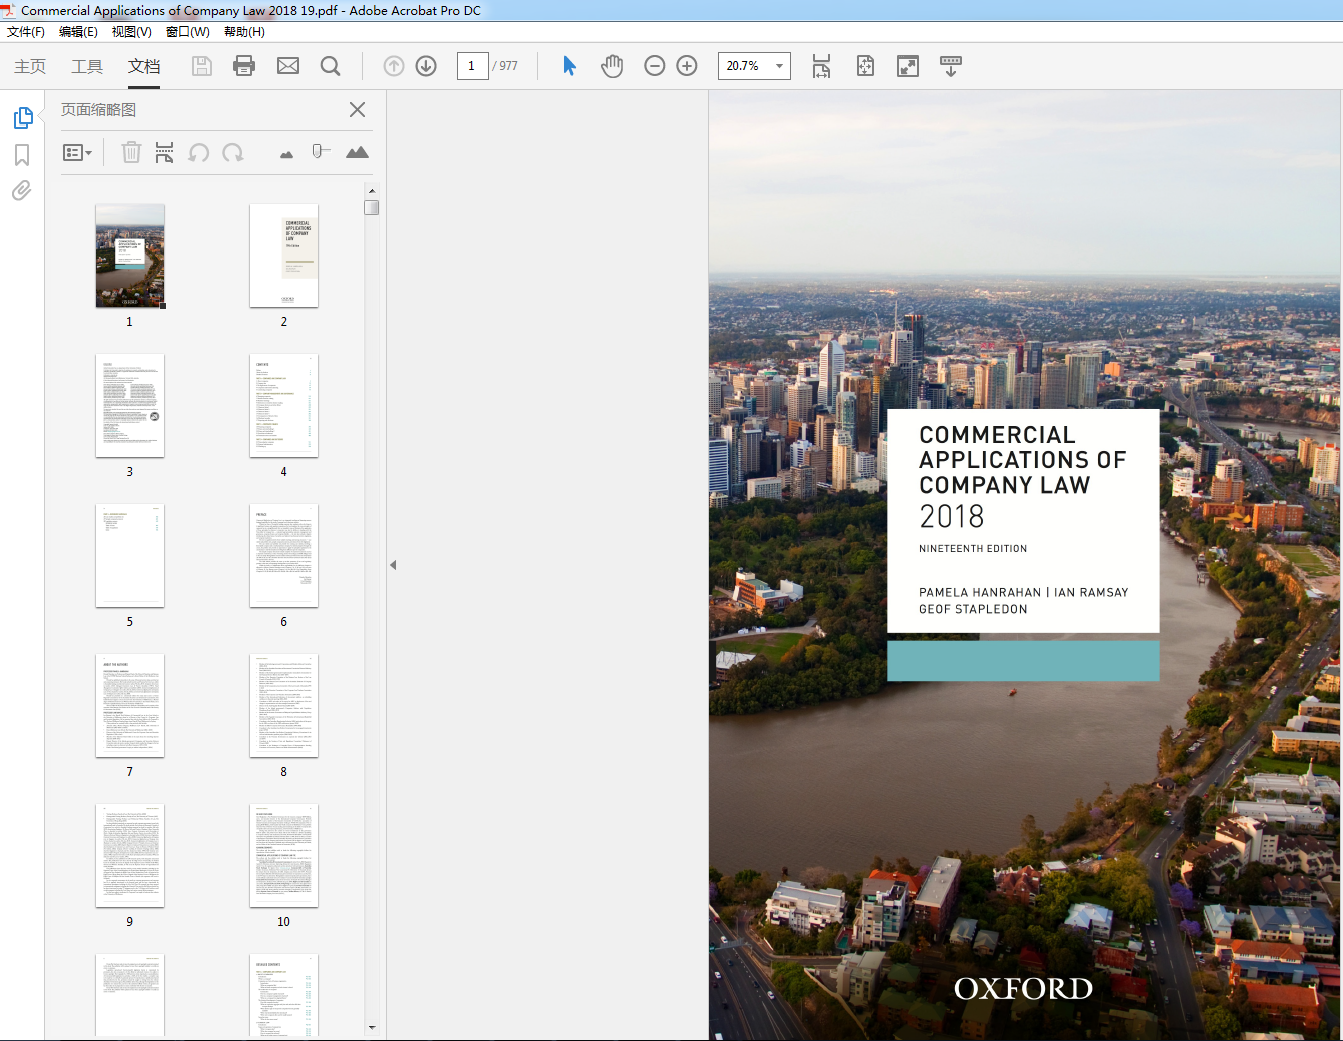Select page 3 thumbnail

click(130, 406)
